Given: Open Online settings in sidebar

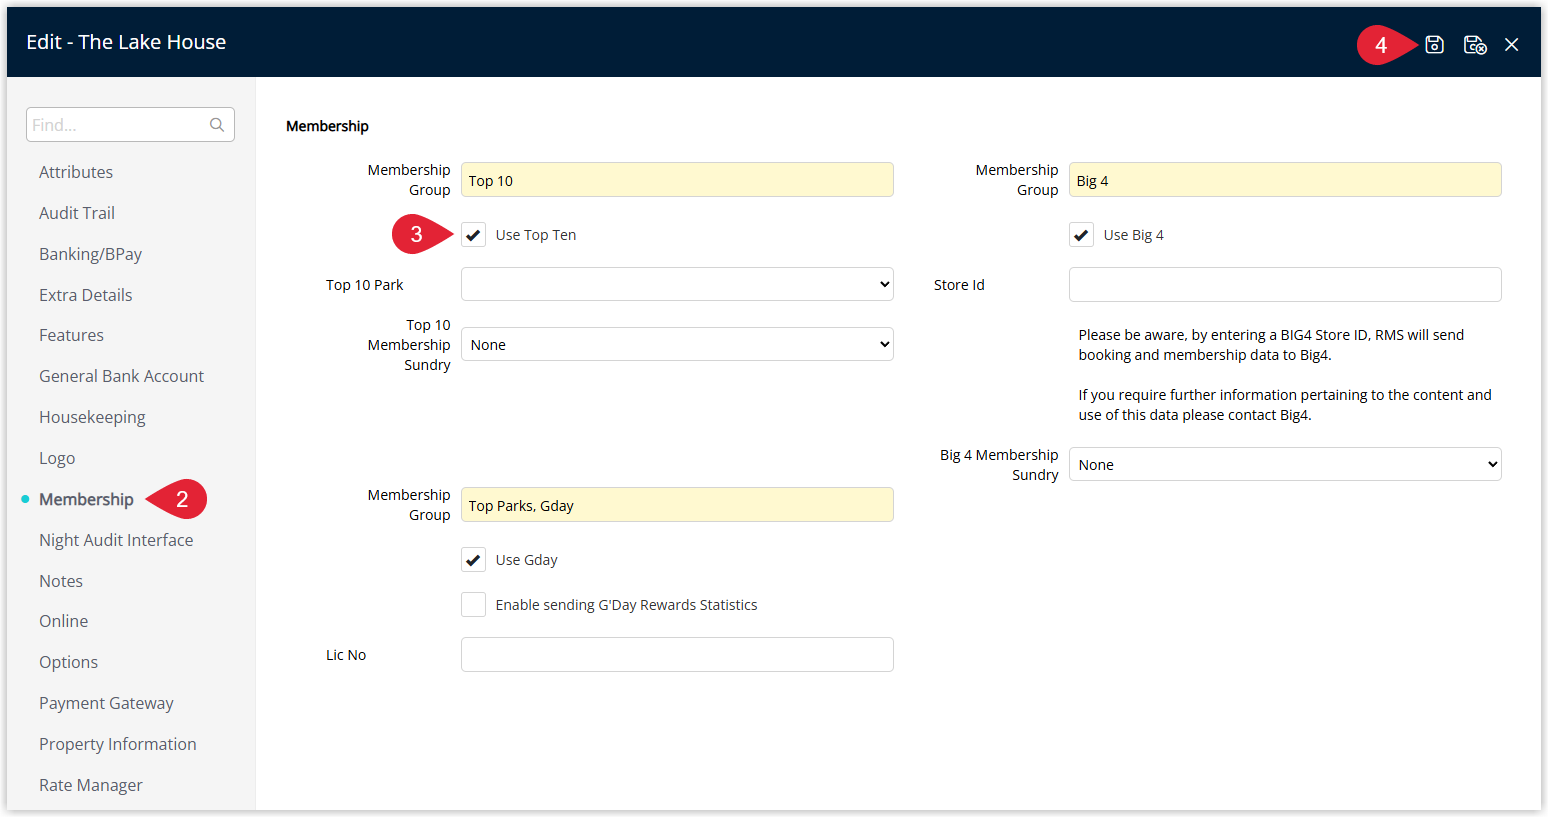Looking at the screenshot, I should 63,621.
